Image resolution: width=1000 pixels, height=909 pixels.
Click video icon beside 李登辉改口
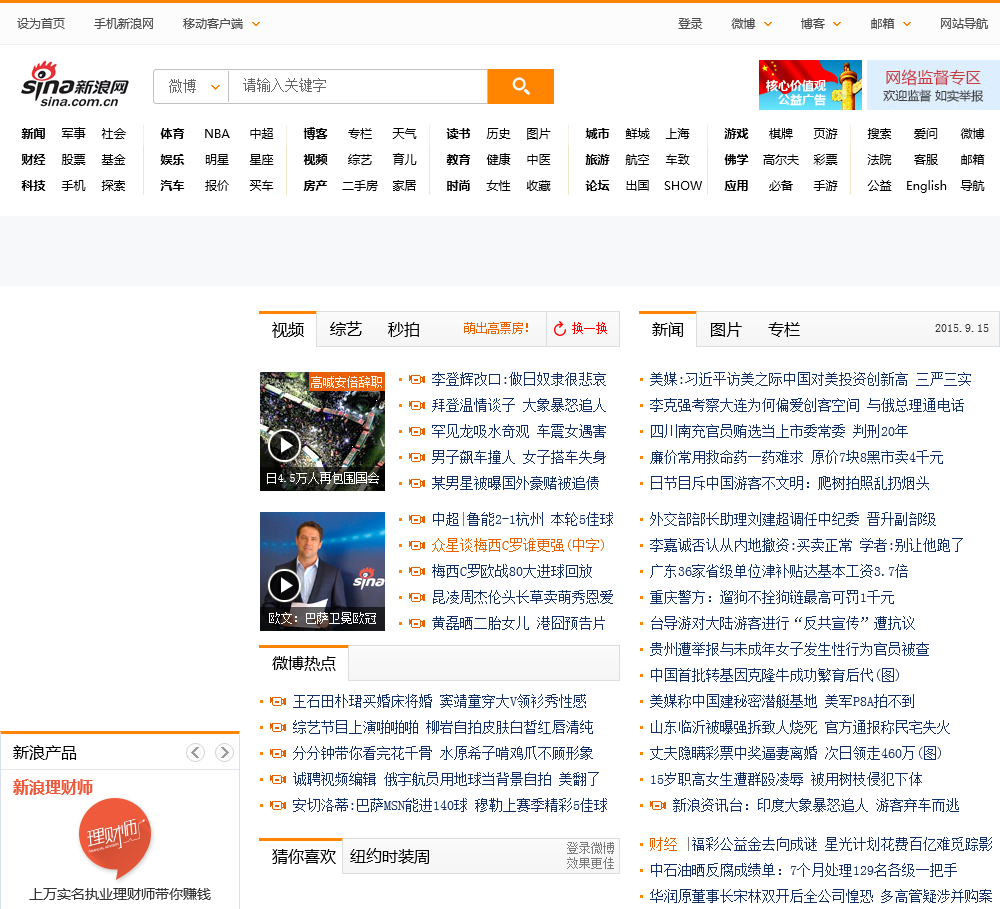coord(416,380)
